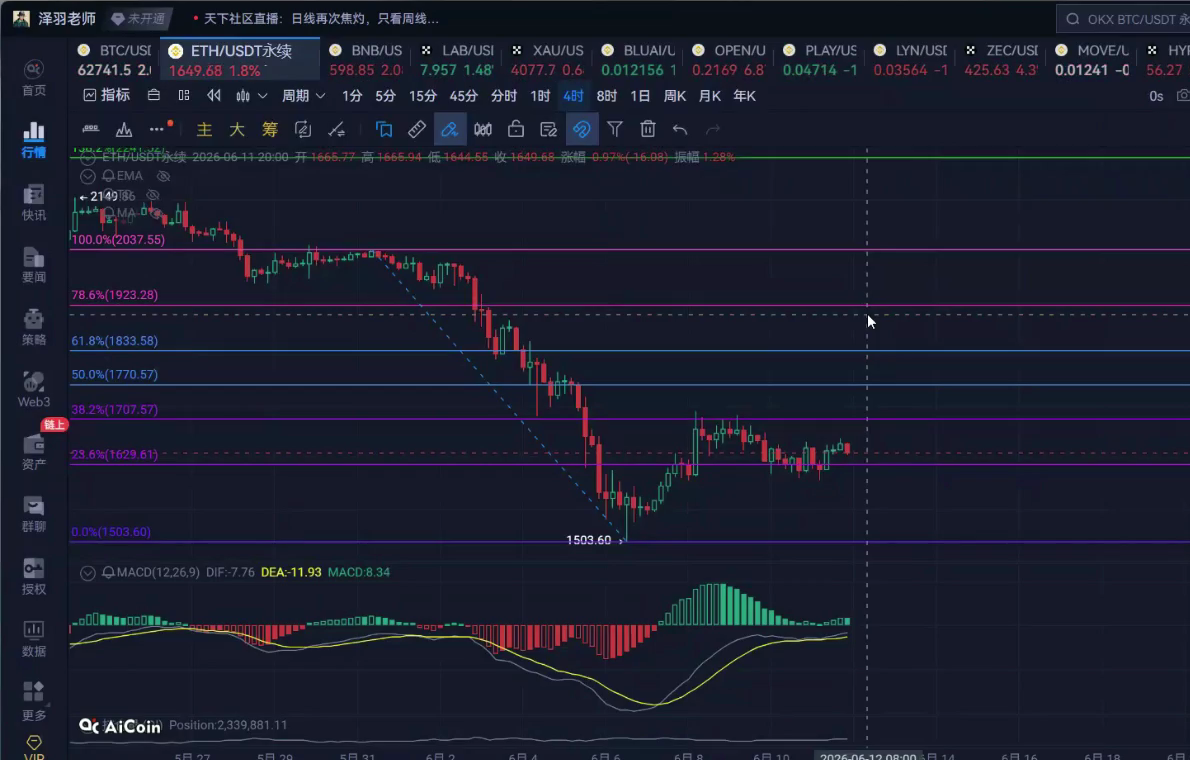The height and width of the screenshot is (760, 1190).
Task: Toggle the magnet snap mode
Action: tap(582, 129)
